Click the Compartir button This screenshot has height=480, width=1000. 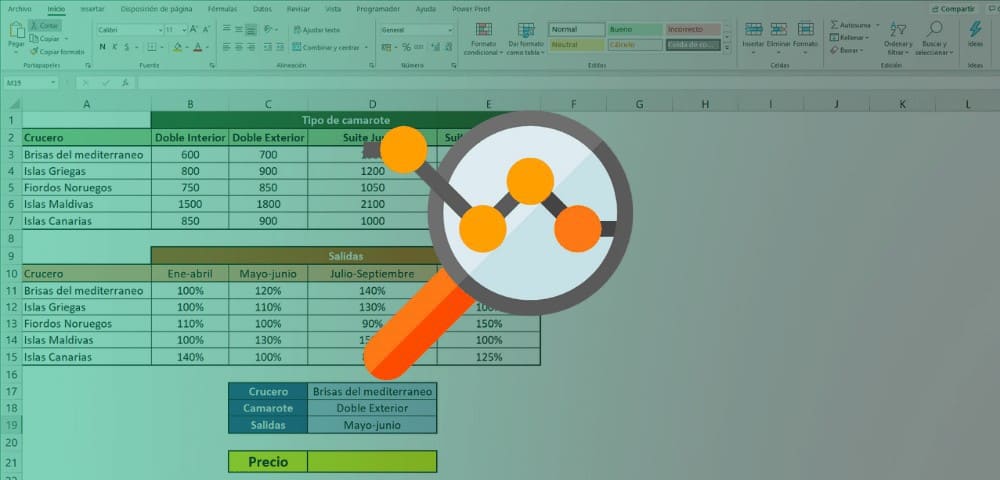click(953, 9)
